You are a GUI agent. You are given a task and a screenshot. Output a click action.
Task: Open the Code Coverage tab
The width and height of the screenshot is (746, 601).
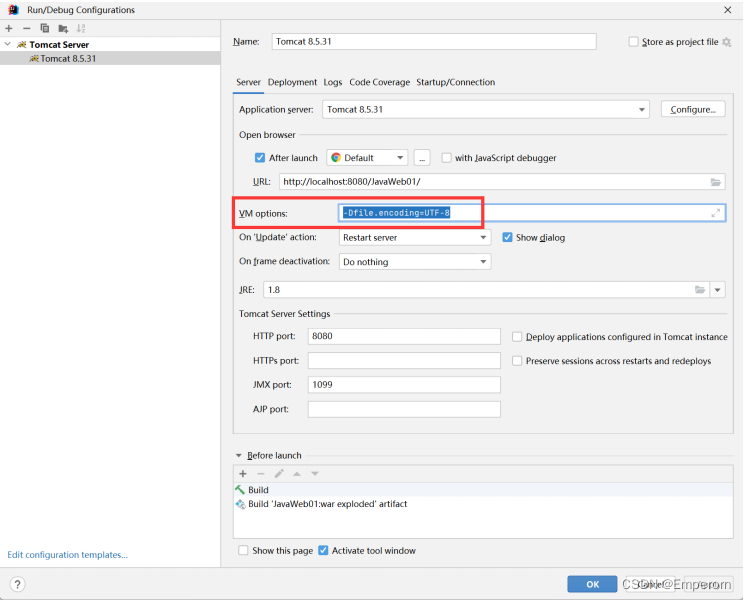(379, 82)
